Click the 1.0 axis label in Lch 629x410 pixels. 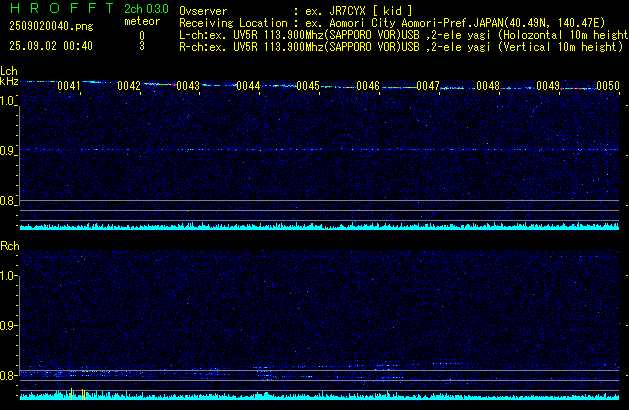pyautogui.click(x=7, y=101)
